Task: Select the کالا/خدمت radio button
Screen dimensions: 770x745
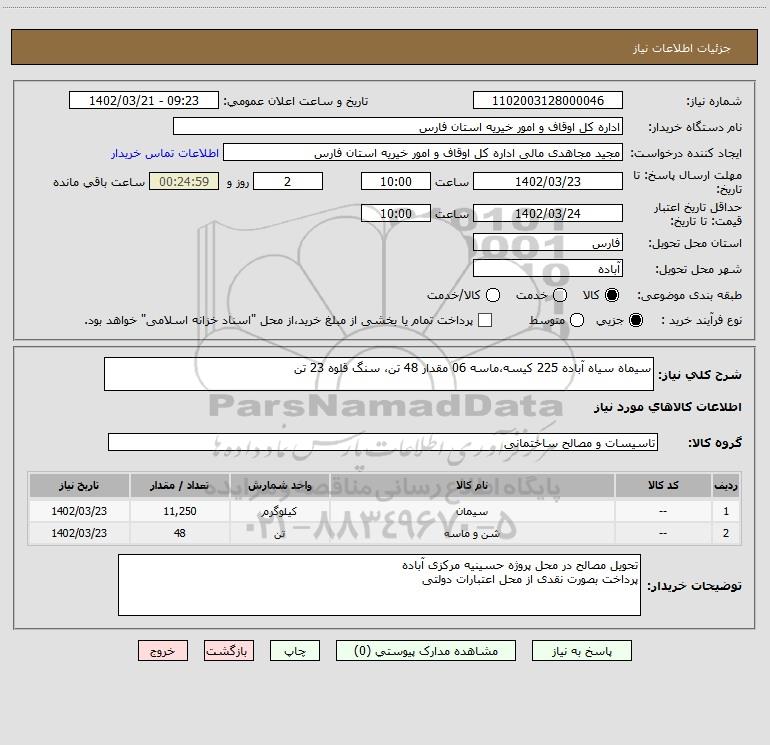Action: click(x=493, y=295)
